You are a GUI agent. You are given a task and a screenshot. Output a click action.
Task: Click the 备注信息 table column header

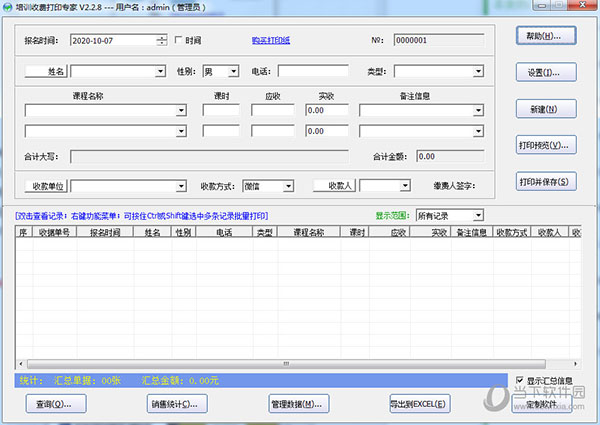pyautogui.click(x=472, y=232)
